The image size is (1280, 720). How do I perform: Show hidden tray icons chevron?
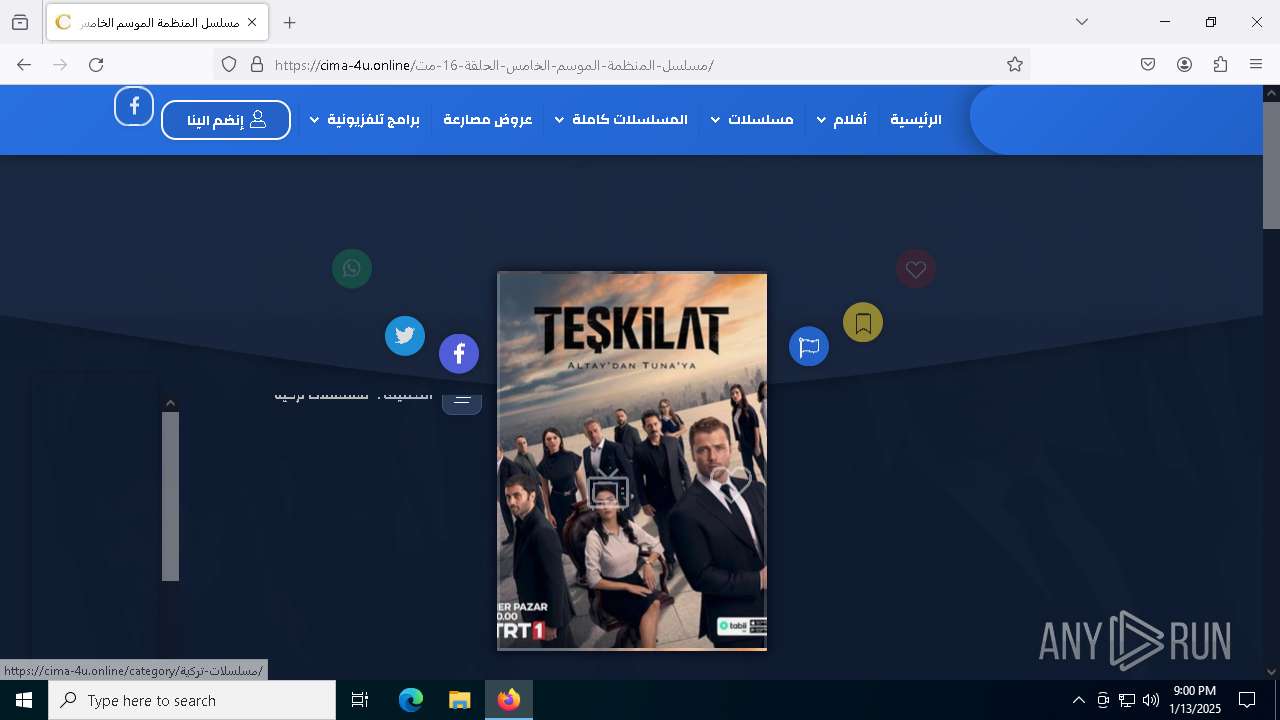coord(1079,700)
